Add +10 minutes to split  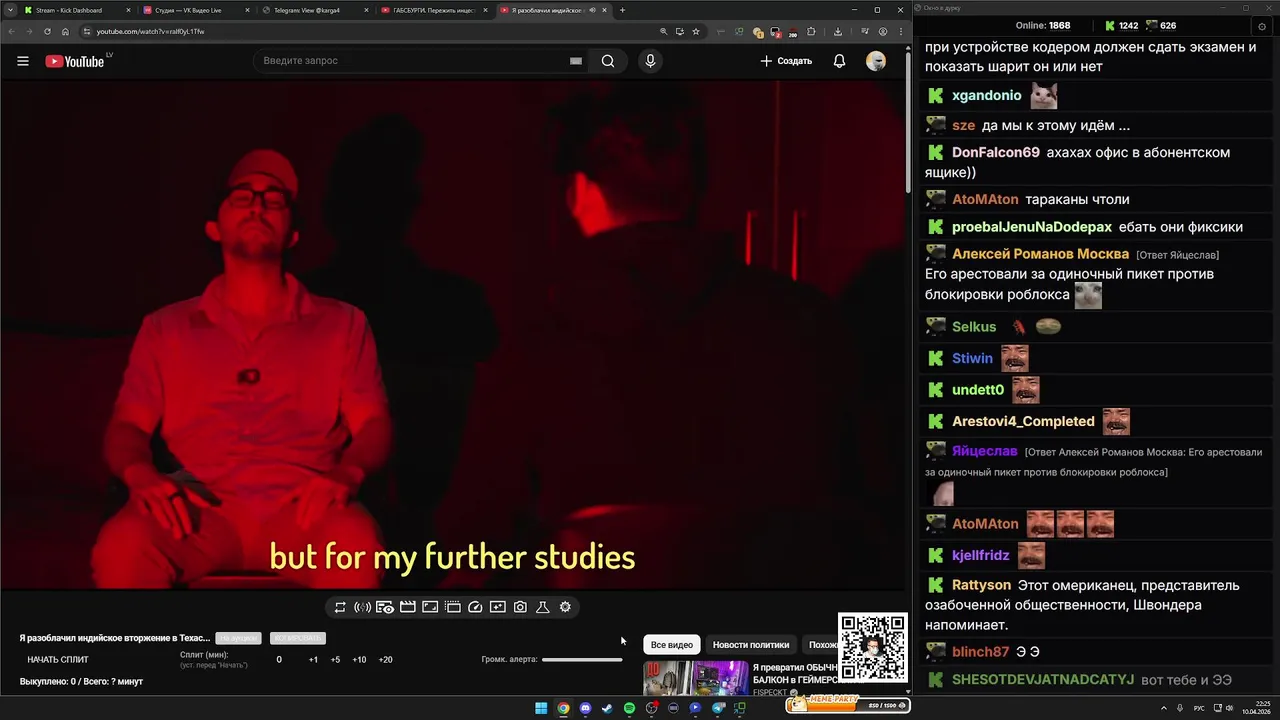359,660
